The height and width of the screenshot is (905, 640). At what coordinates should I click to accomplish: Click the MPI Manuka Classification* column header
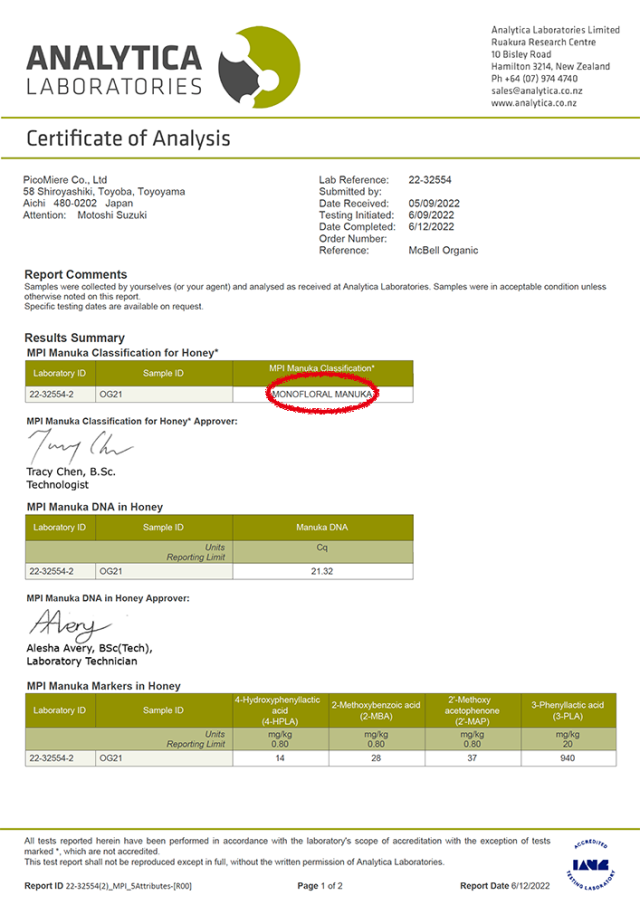tap(323, 373)
